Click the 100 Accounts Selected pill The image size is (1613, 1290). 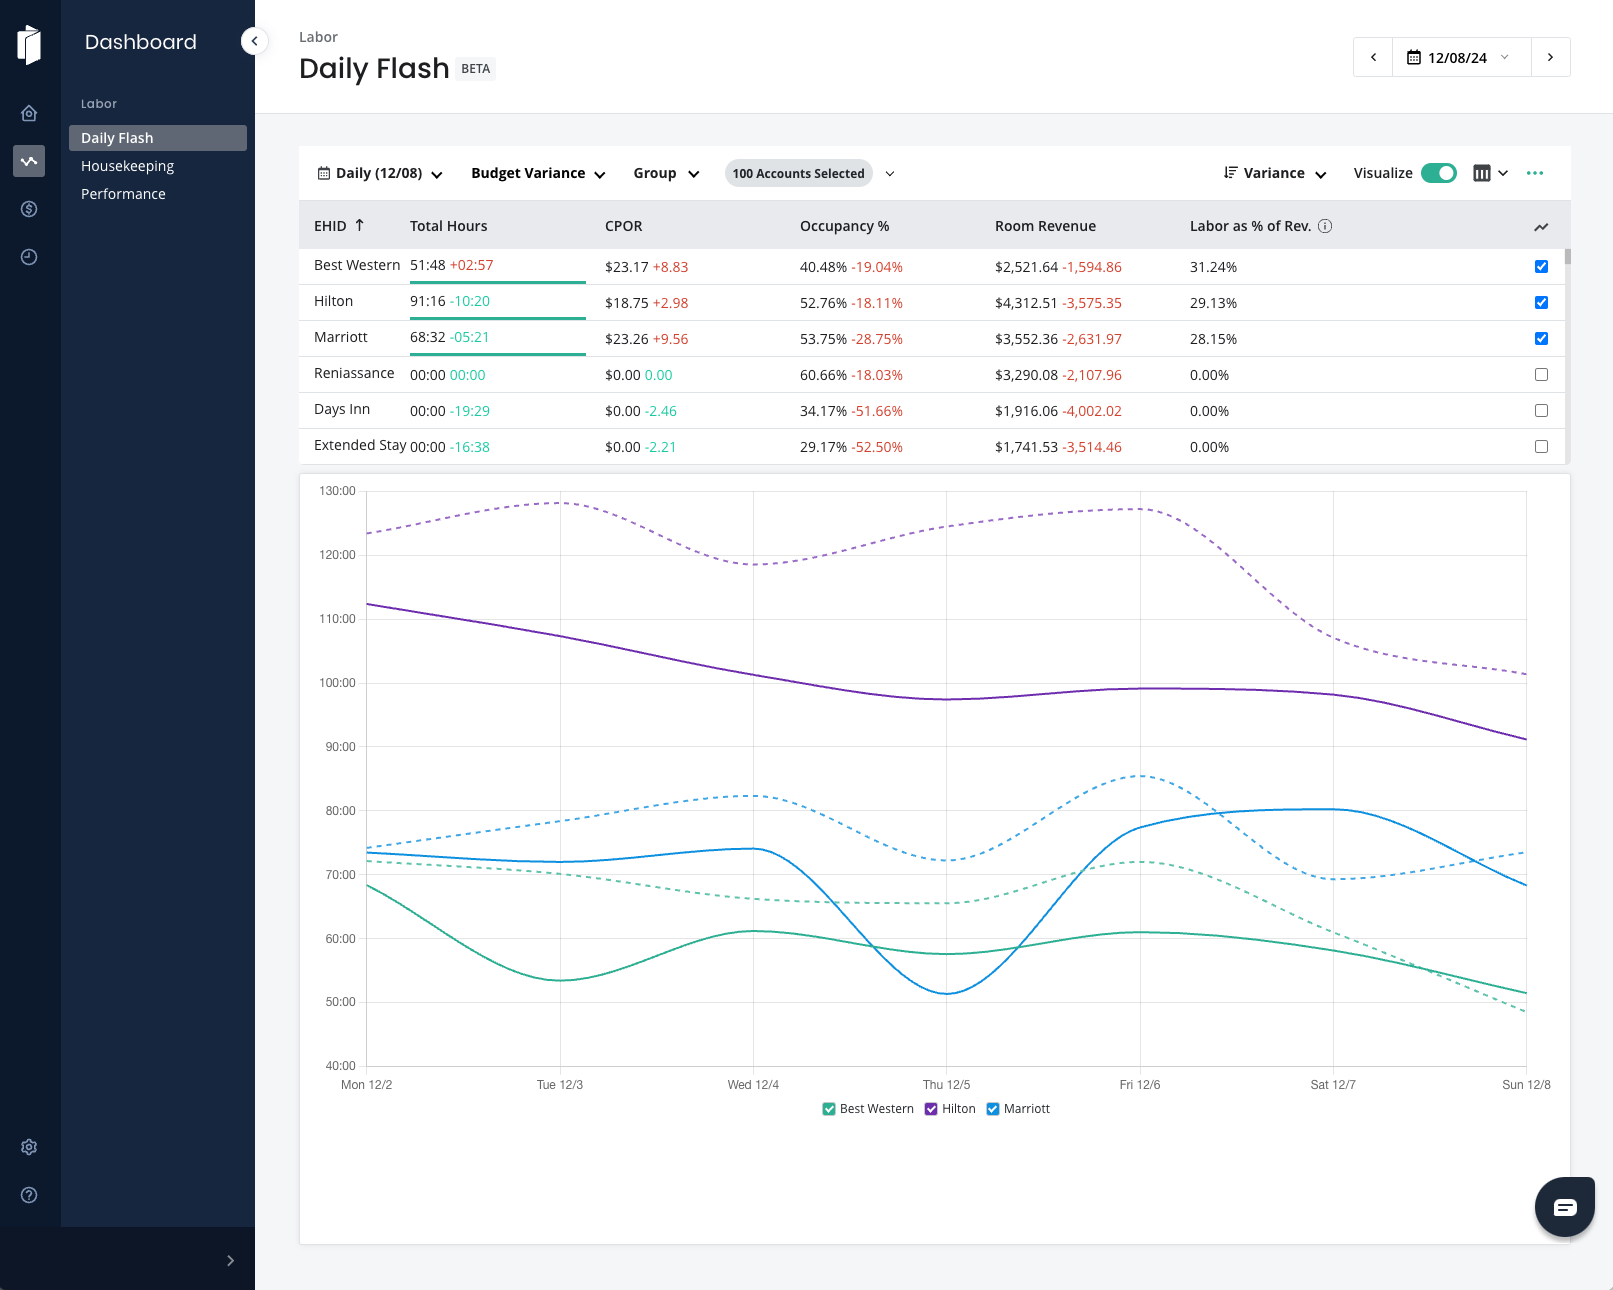[x=798, y=173]
